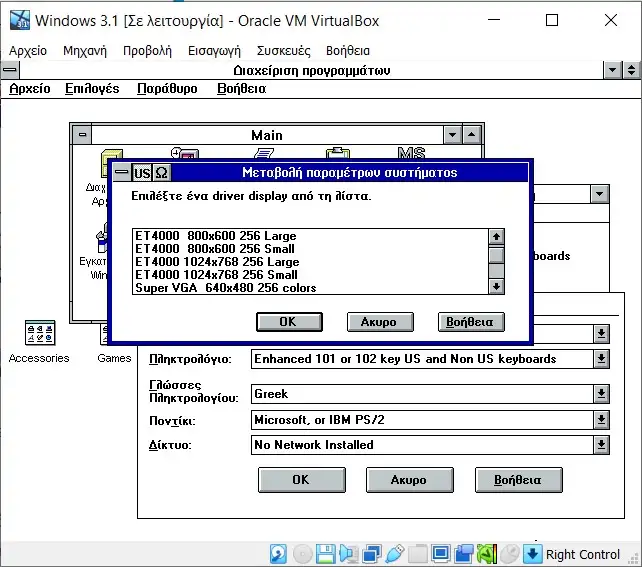The width and height of the screenshot is (642, 567).
Task: Click the blue keyboard capture arrow icon
Action: [533, 554]
